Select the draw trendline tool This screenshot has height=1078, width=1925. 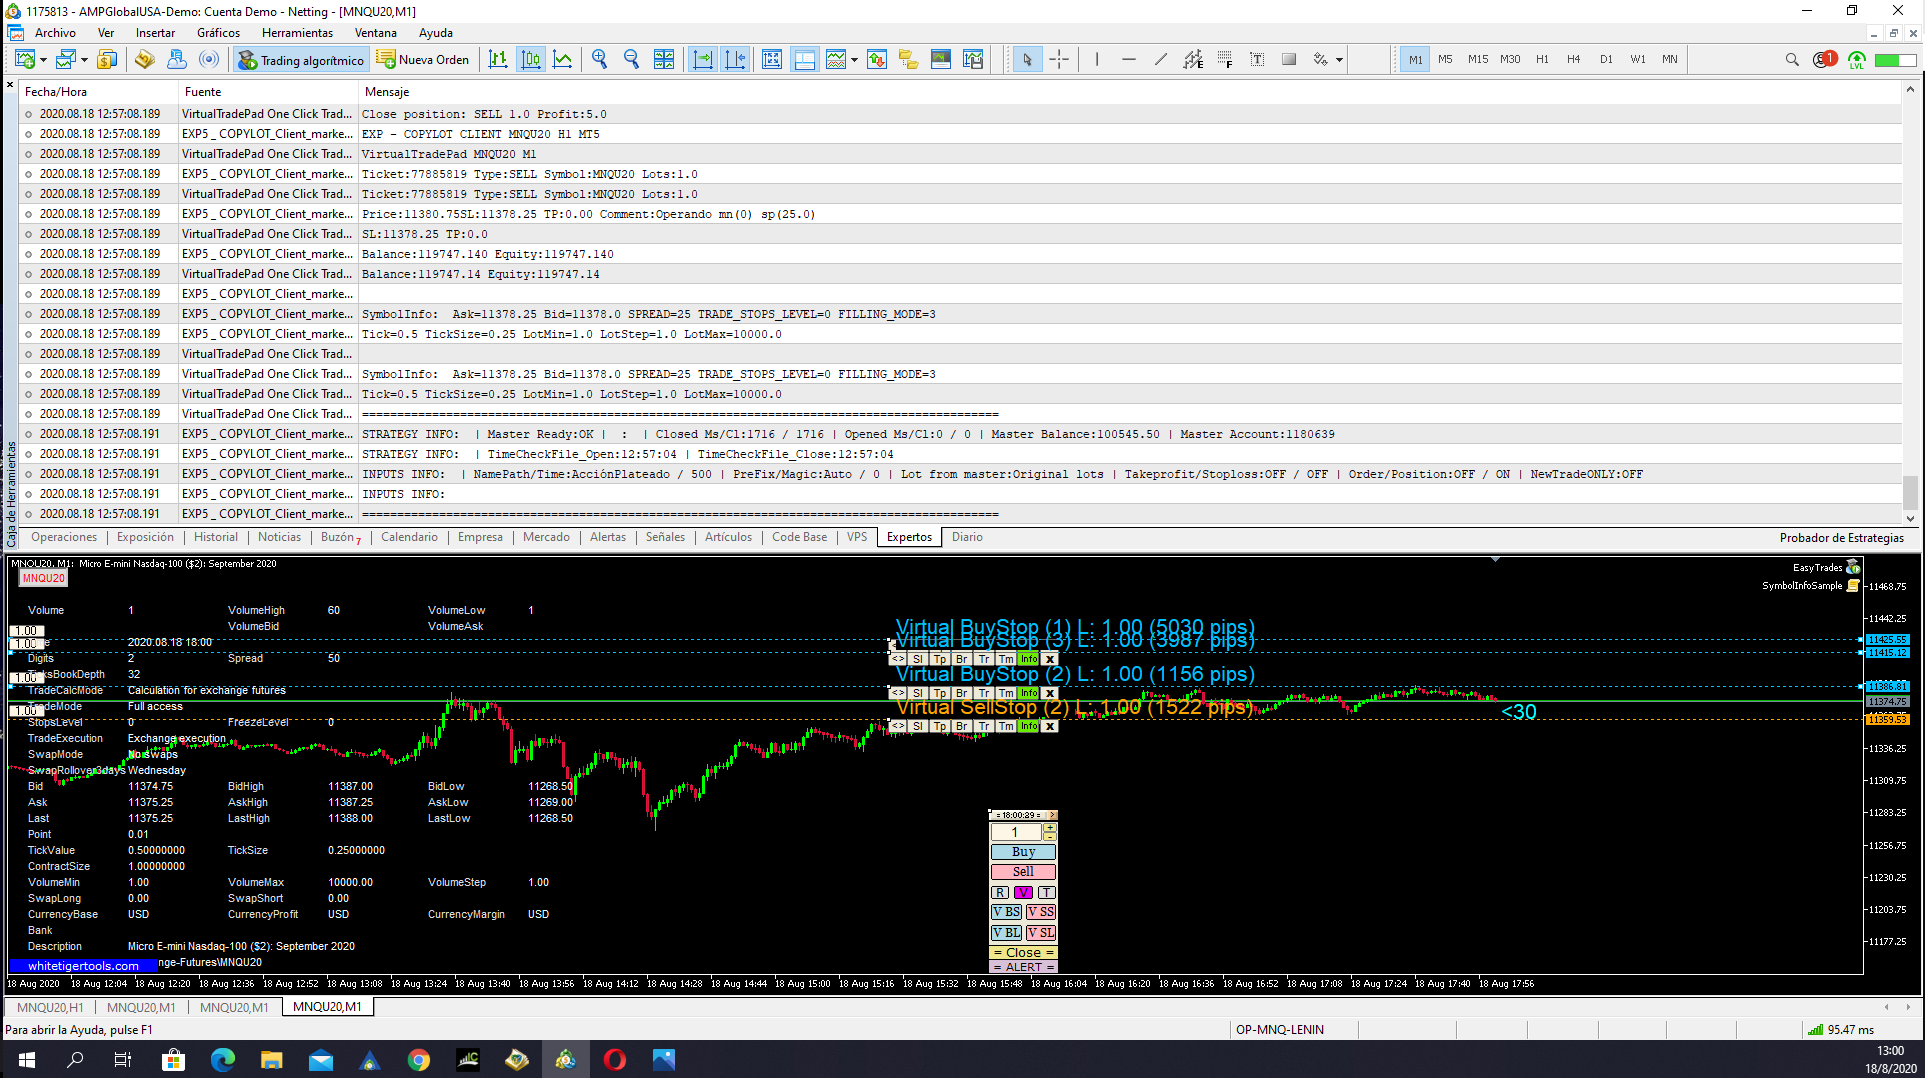[1160, 60]
